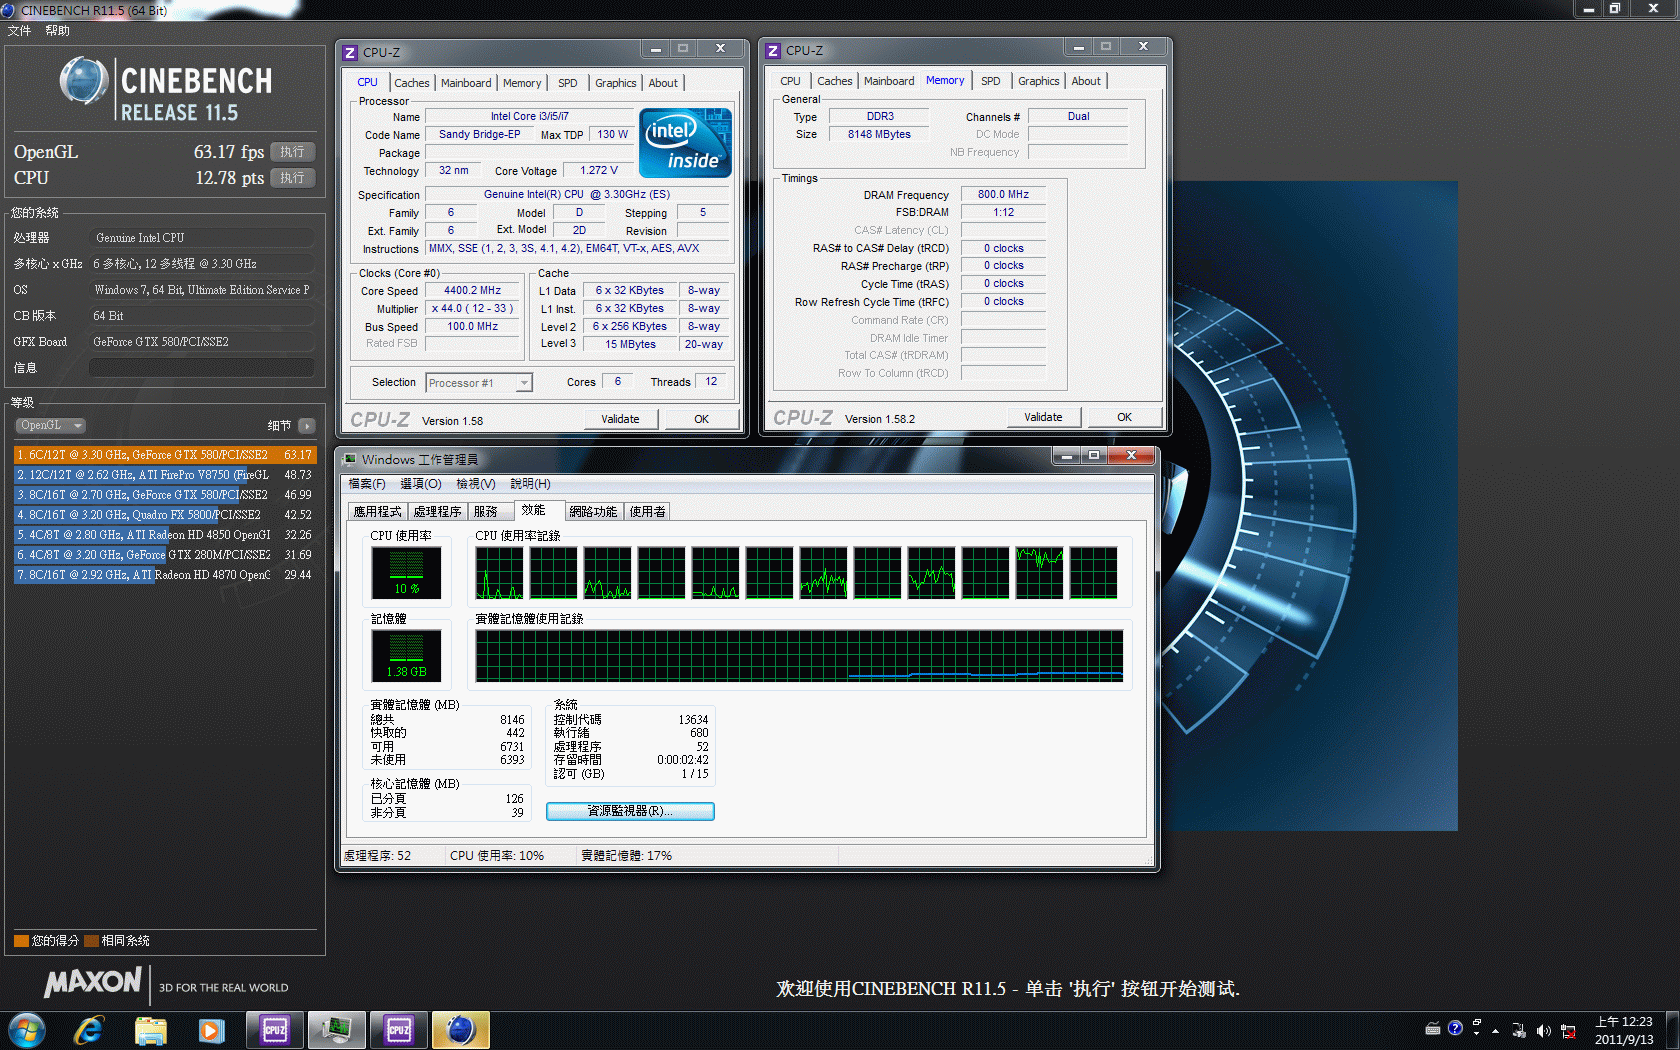Select ranking row 4 Quadro FX 5800
1680x1050 pixels.
tap(164, 515)
